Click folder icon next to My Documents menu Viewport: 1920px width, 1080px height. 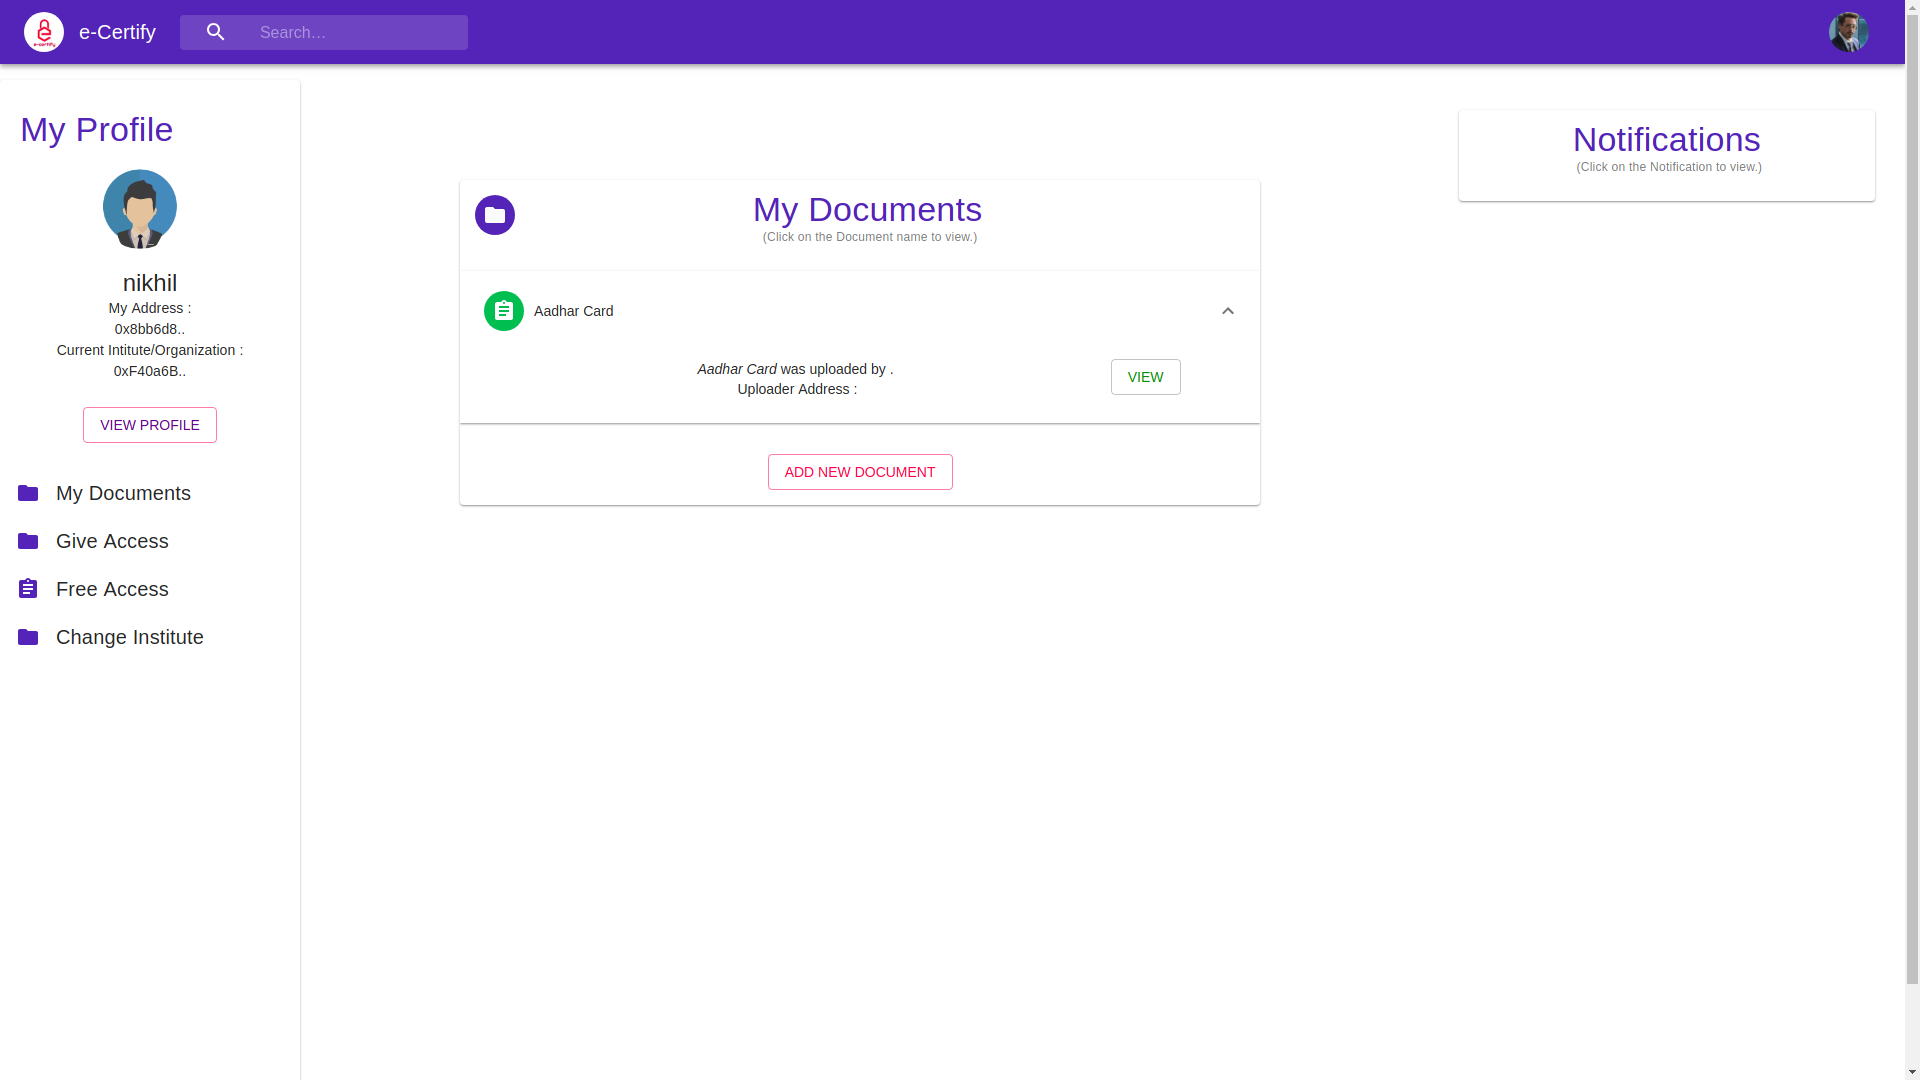click(28, 493)
